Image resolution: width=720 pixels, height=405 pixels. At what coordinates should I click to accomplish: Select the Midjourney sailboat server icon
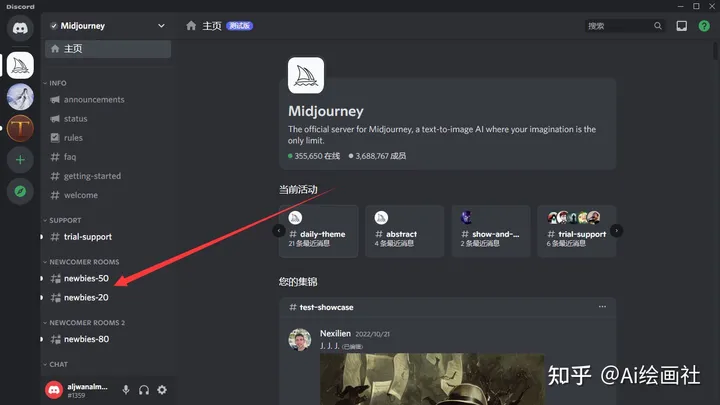(x=20, y=64)
